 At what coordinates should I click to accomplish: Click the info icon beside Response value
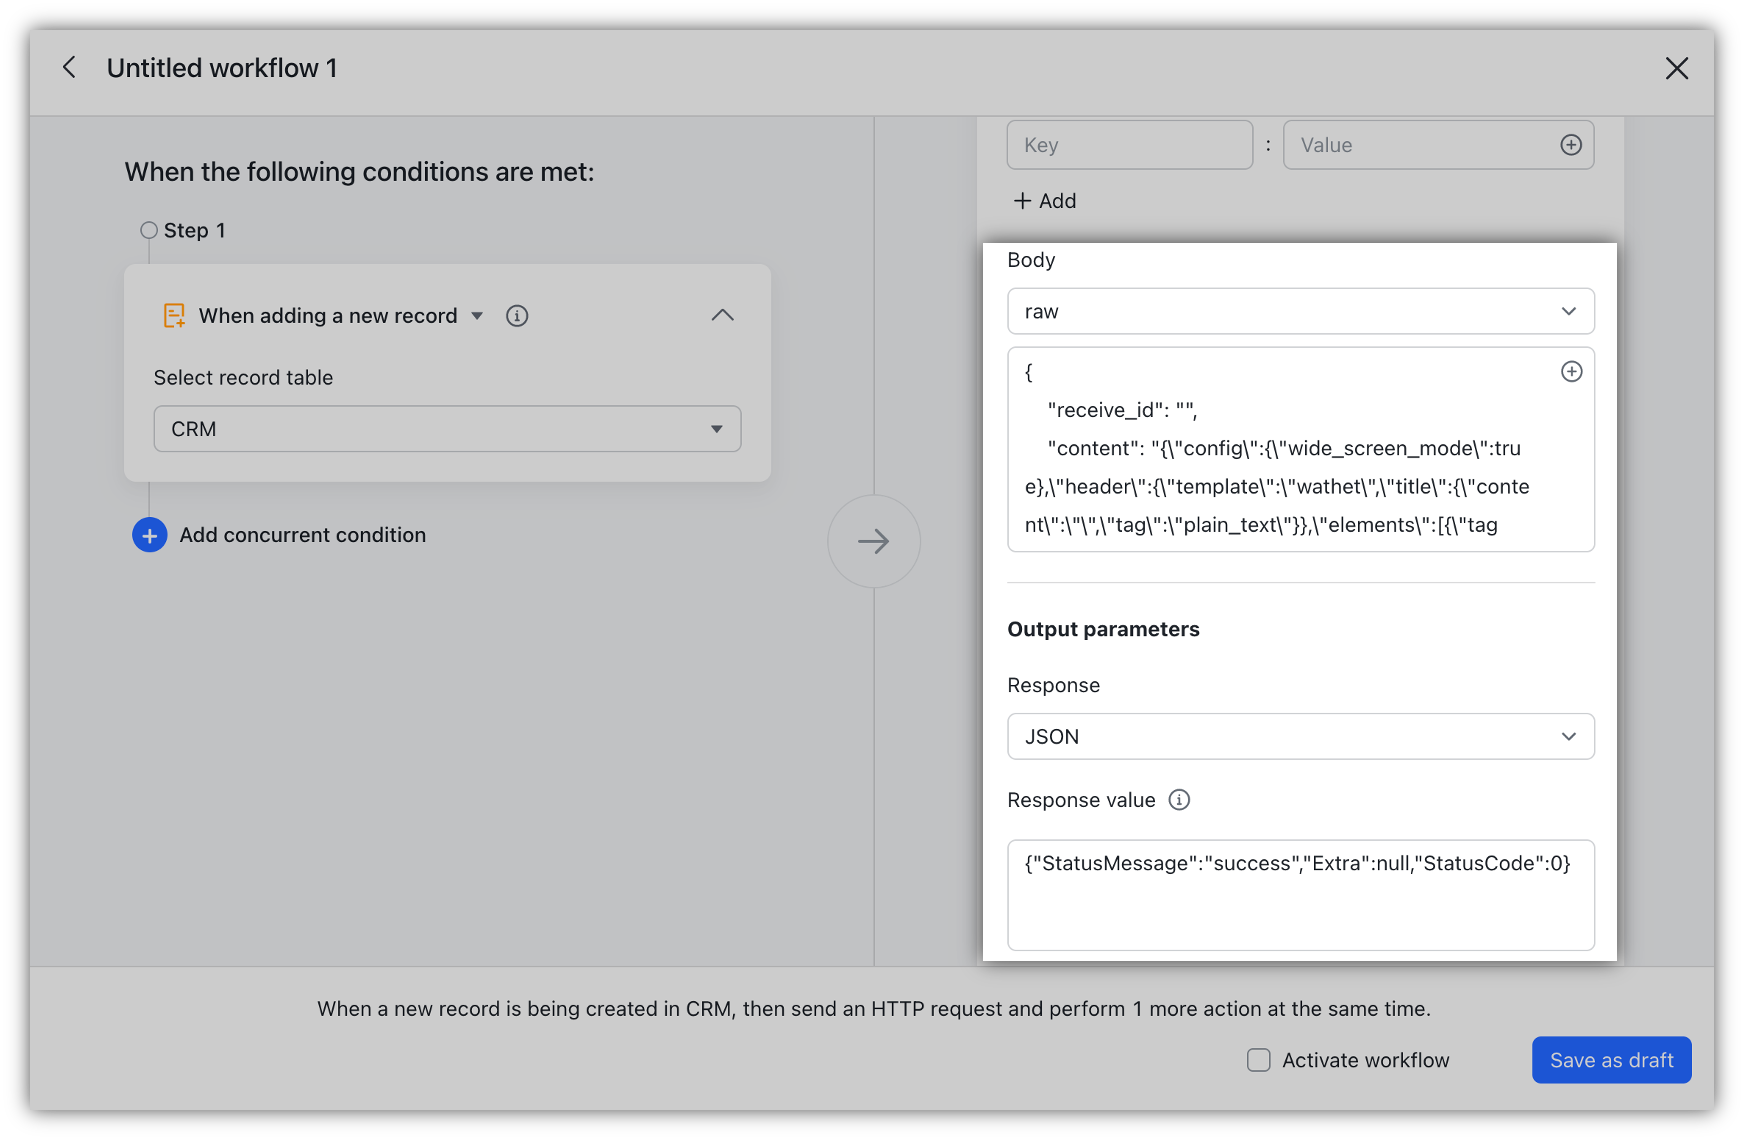(x=1179, y=800)
